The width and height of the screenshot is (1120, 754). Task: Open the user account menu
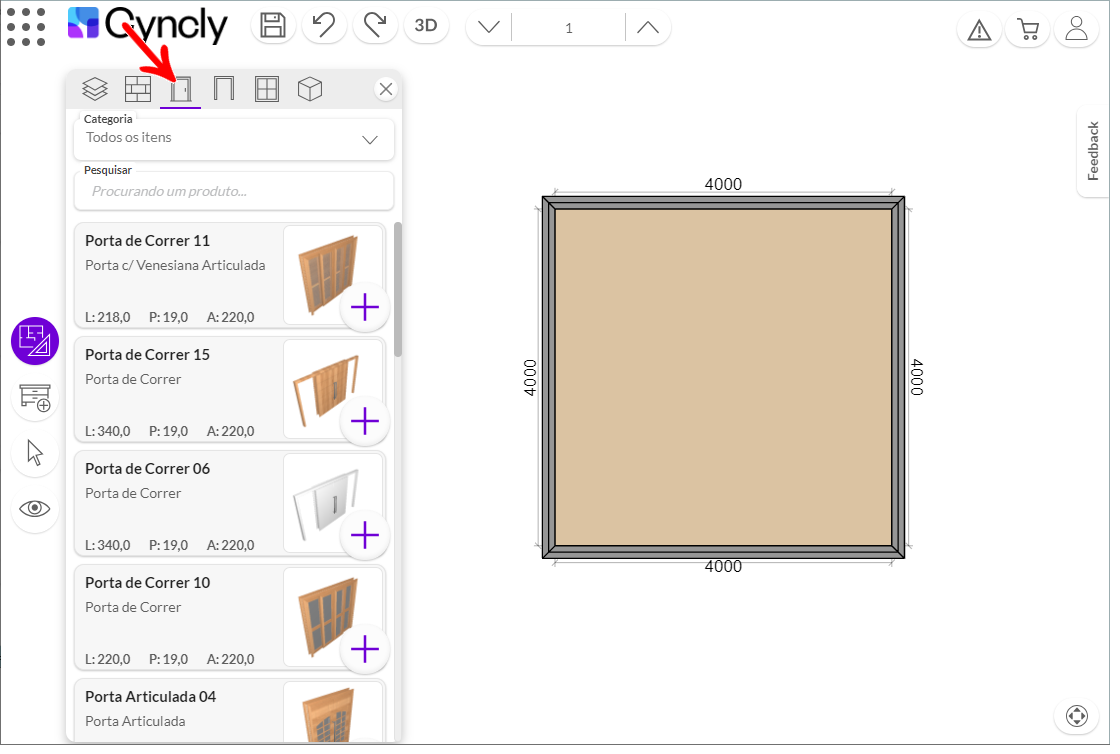pyautogui.click(x=1076, y=30)
